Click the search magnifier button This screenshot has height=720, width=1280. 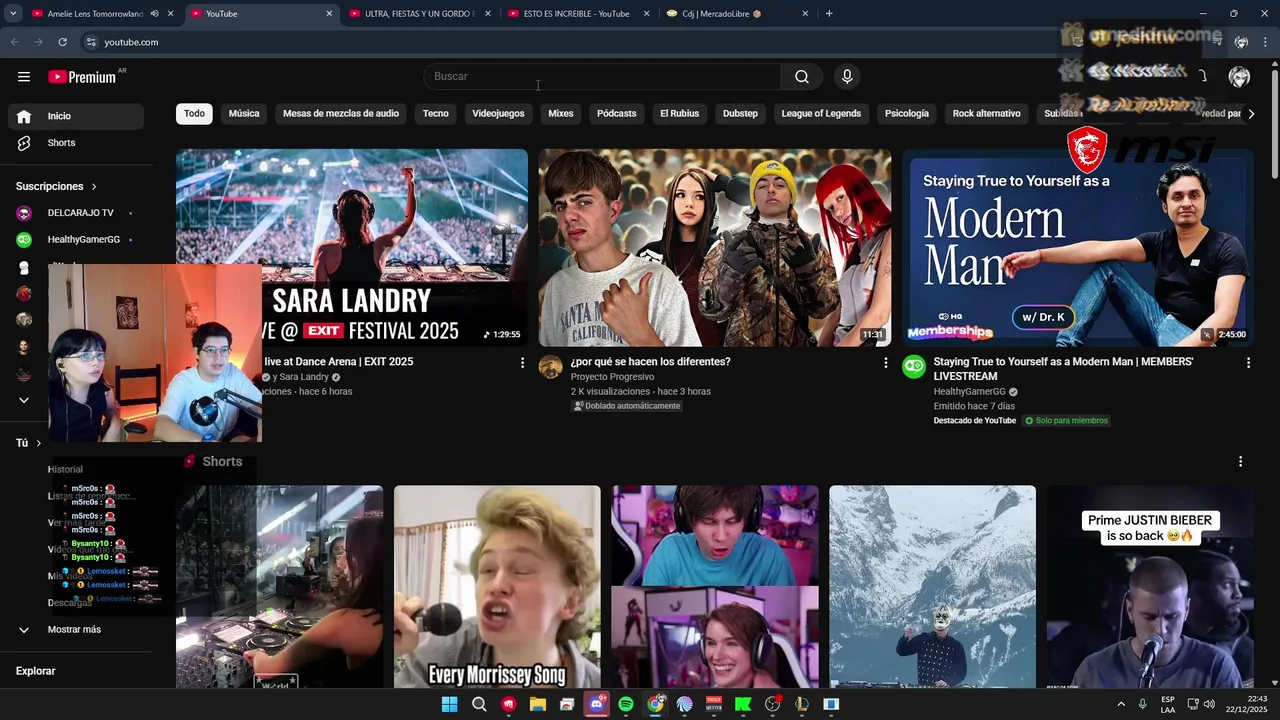802,77
